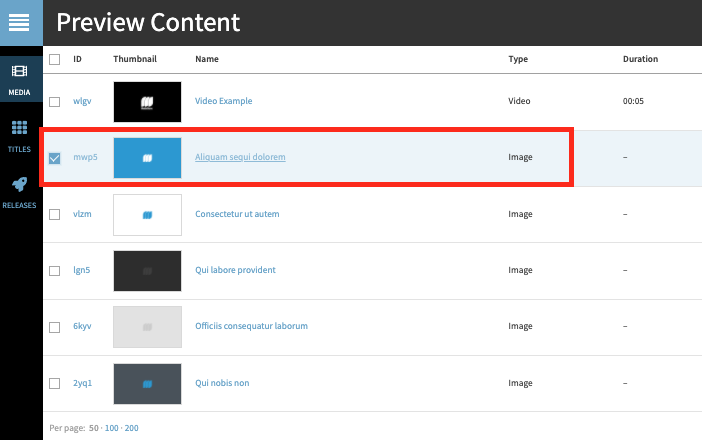Open the Consectetur ut autem thumbnail
The width and height of the screenshot is (702, 440).
(147, 214)
